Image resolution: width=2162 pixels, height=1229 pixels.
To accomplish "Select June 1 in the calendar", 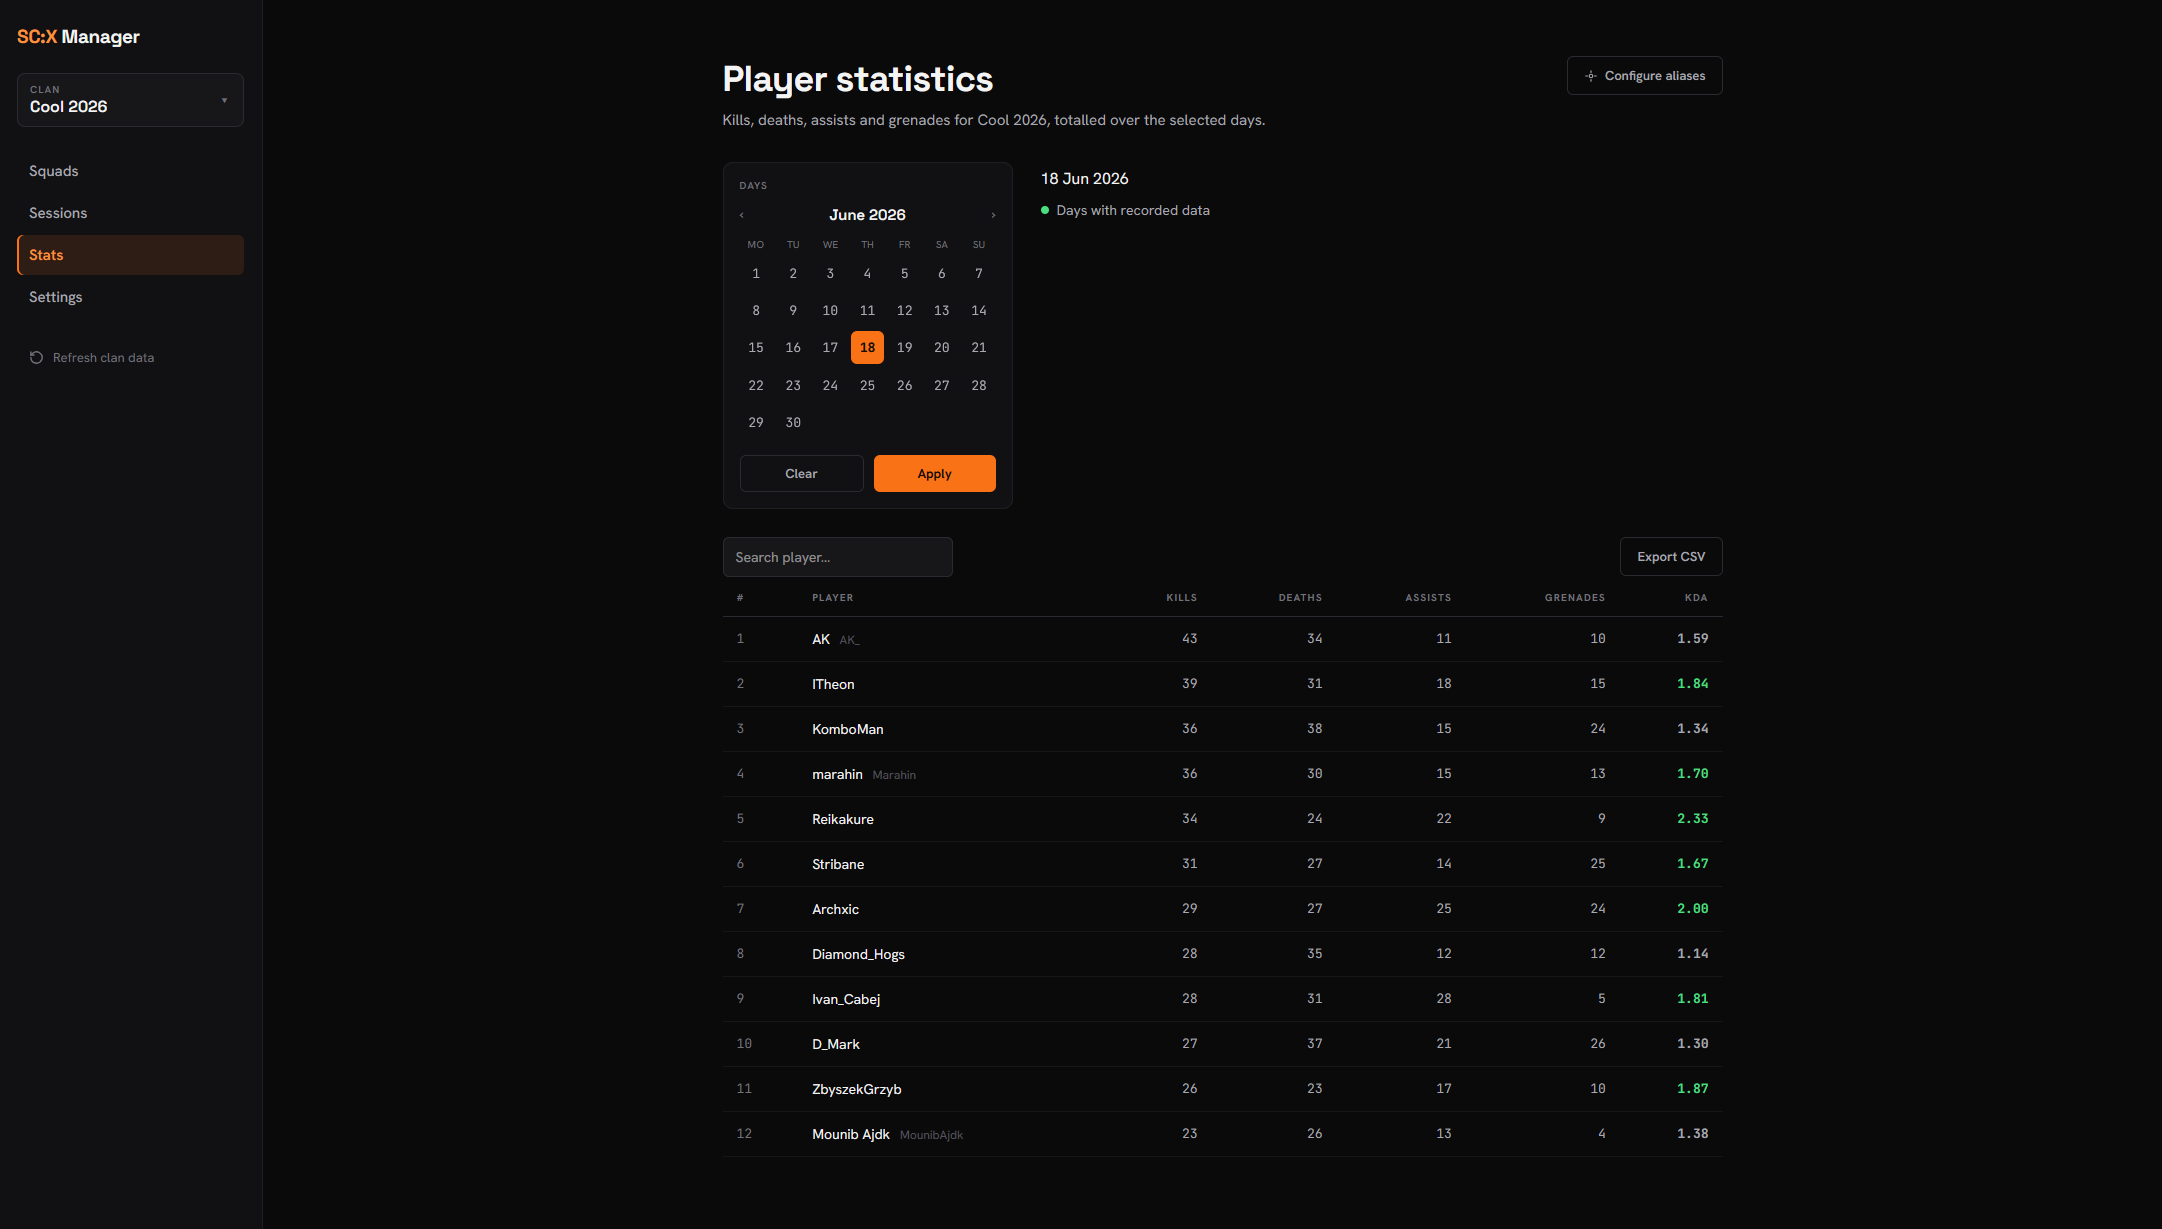I will coord(756,274).
